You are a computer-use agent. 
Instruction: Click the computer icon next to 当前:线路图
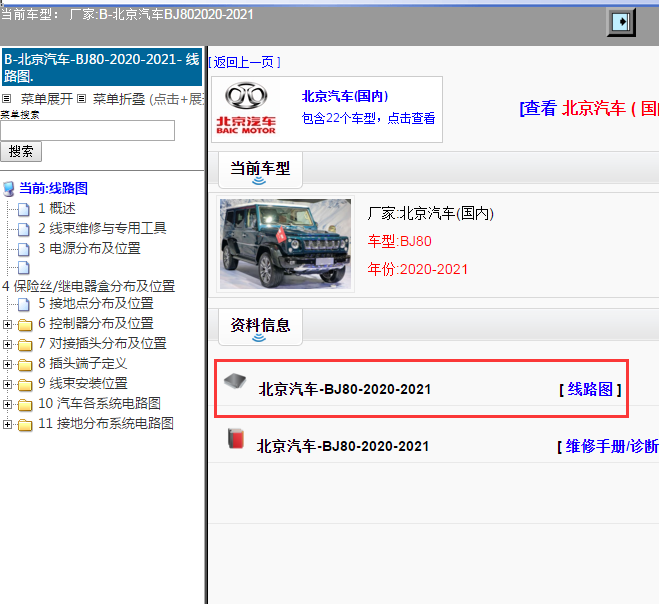[x=9, y=189]
